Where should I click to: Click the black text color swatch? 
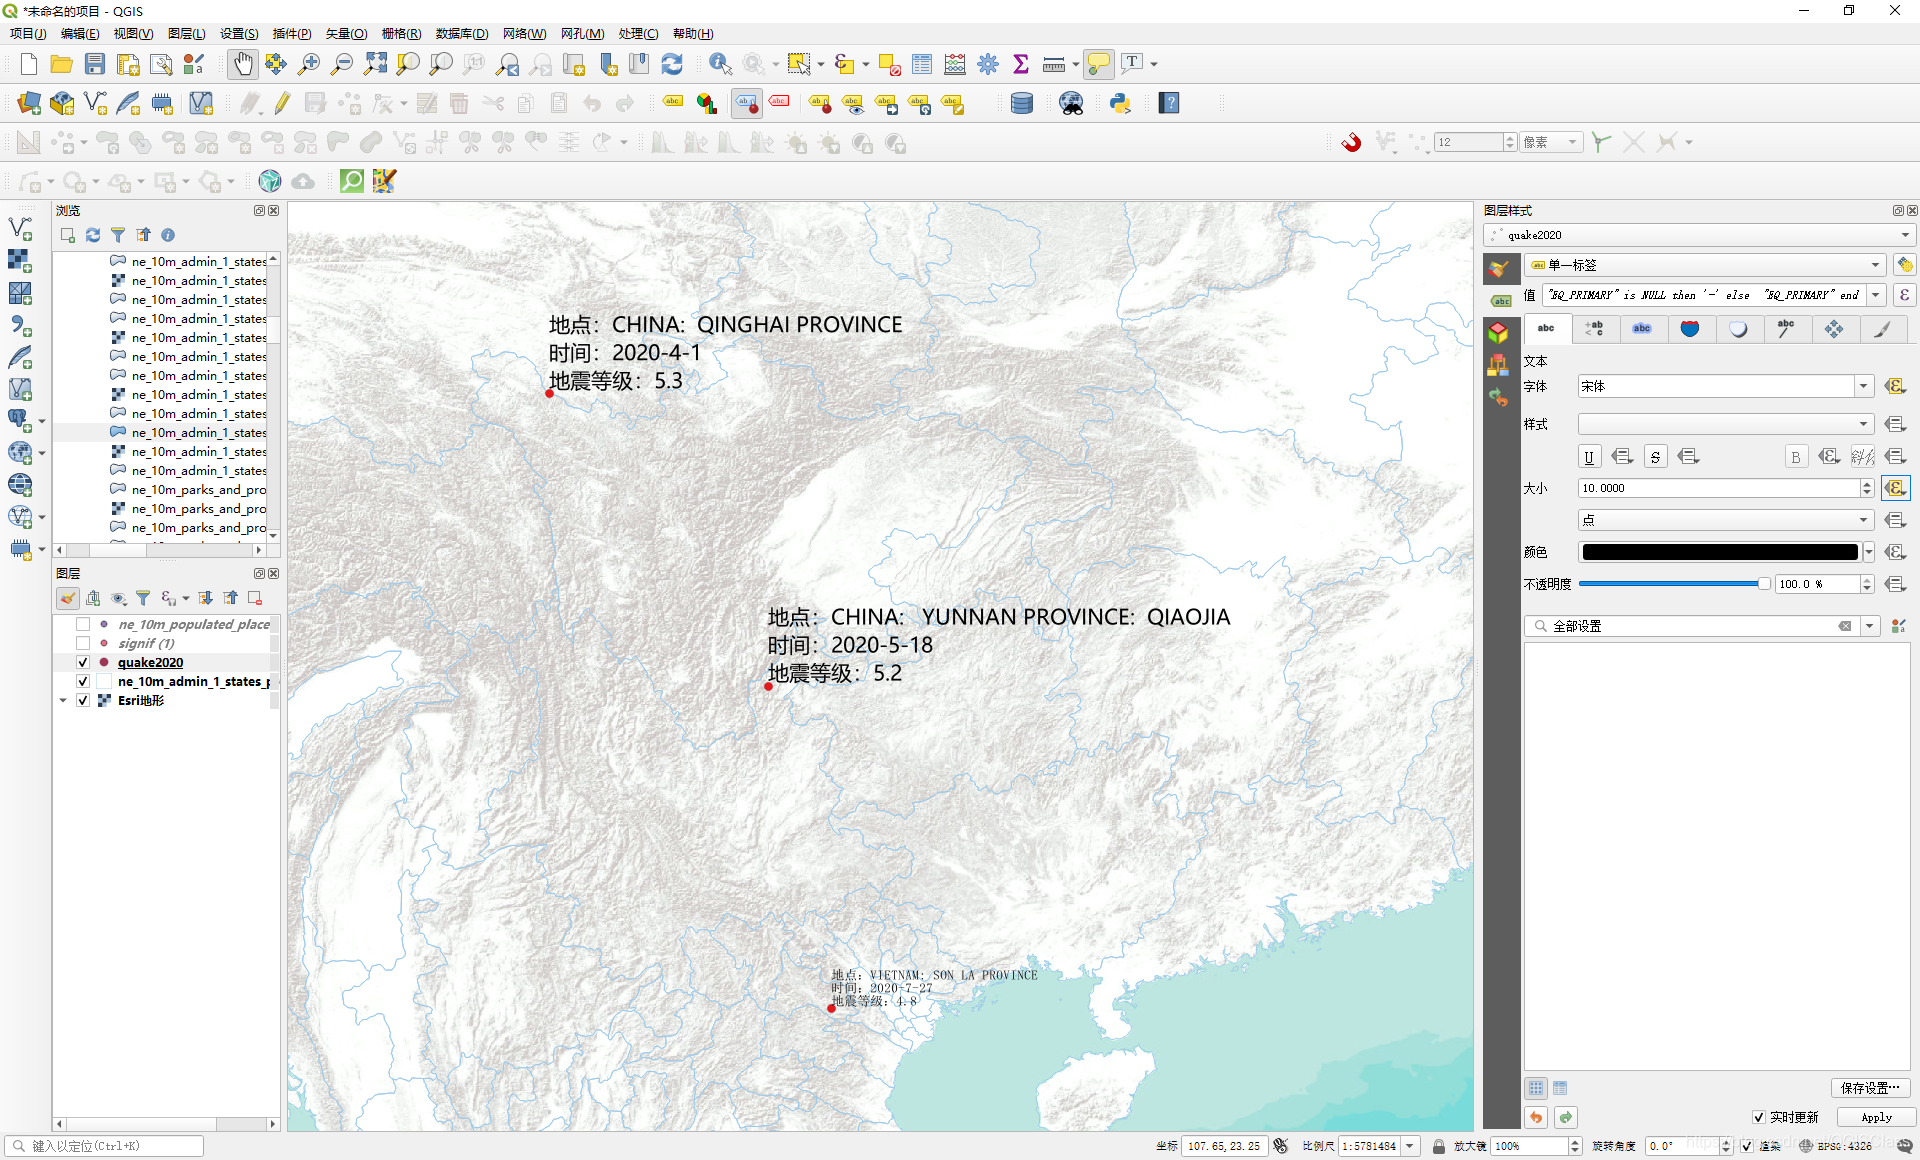(x=1720, y=552)
